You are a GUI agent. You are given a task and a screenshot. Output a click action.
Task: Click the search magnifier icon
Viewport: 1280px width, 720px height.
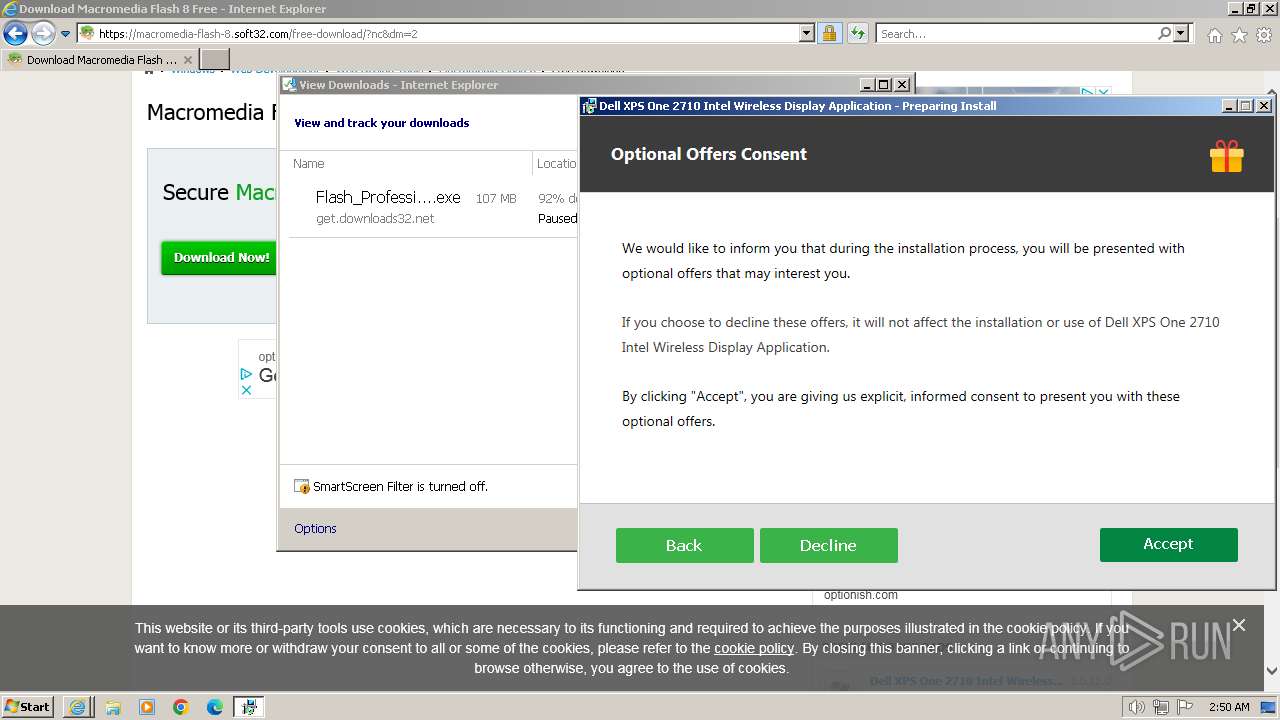tap(1164, 33)
